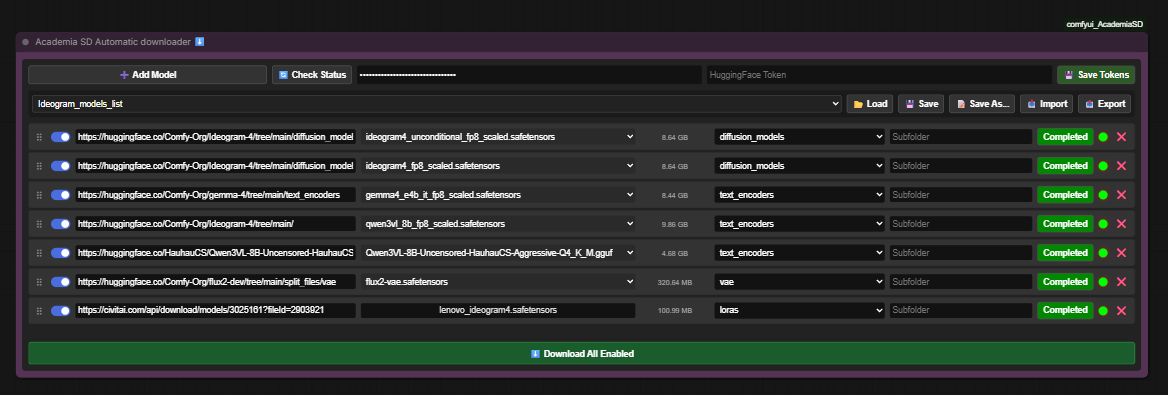This screenshot has width=1168, height=395.
Task: Open text_encoders dropdown in gemma4 row
Action: [x=799, y=195]
